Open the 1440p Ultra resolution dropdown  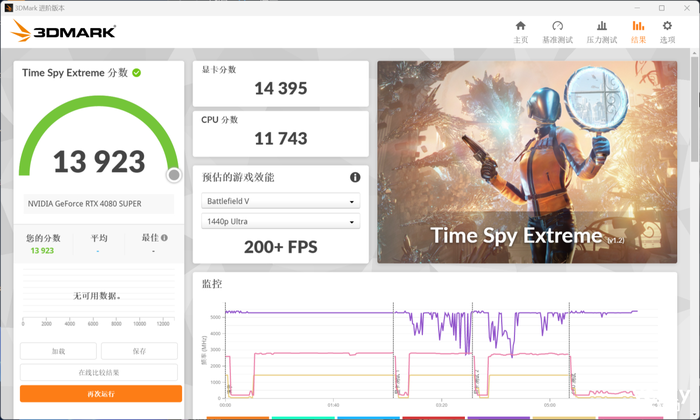pyautogui.click(x=280, y=221)
